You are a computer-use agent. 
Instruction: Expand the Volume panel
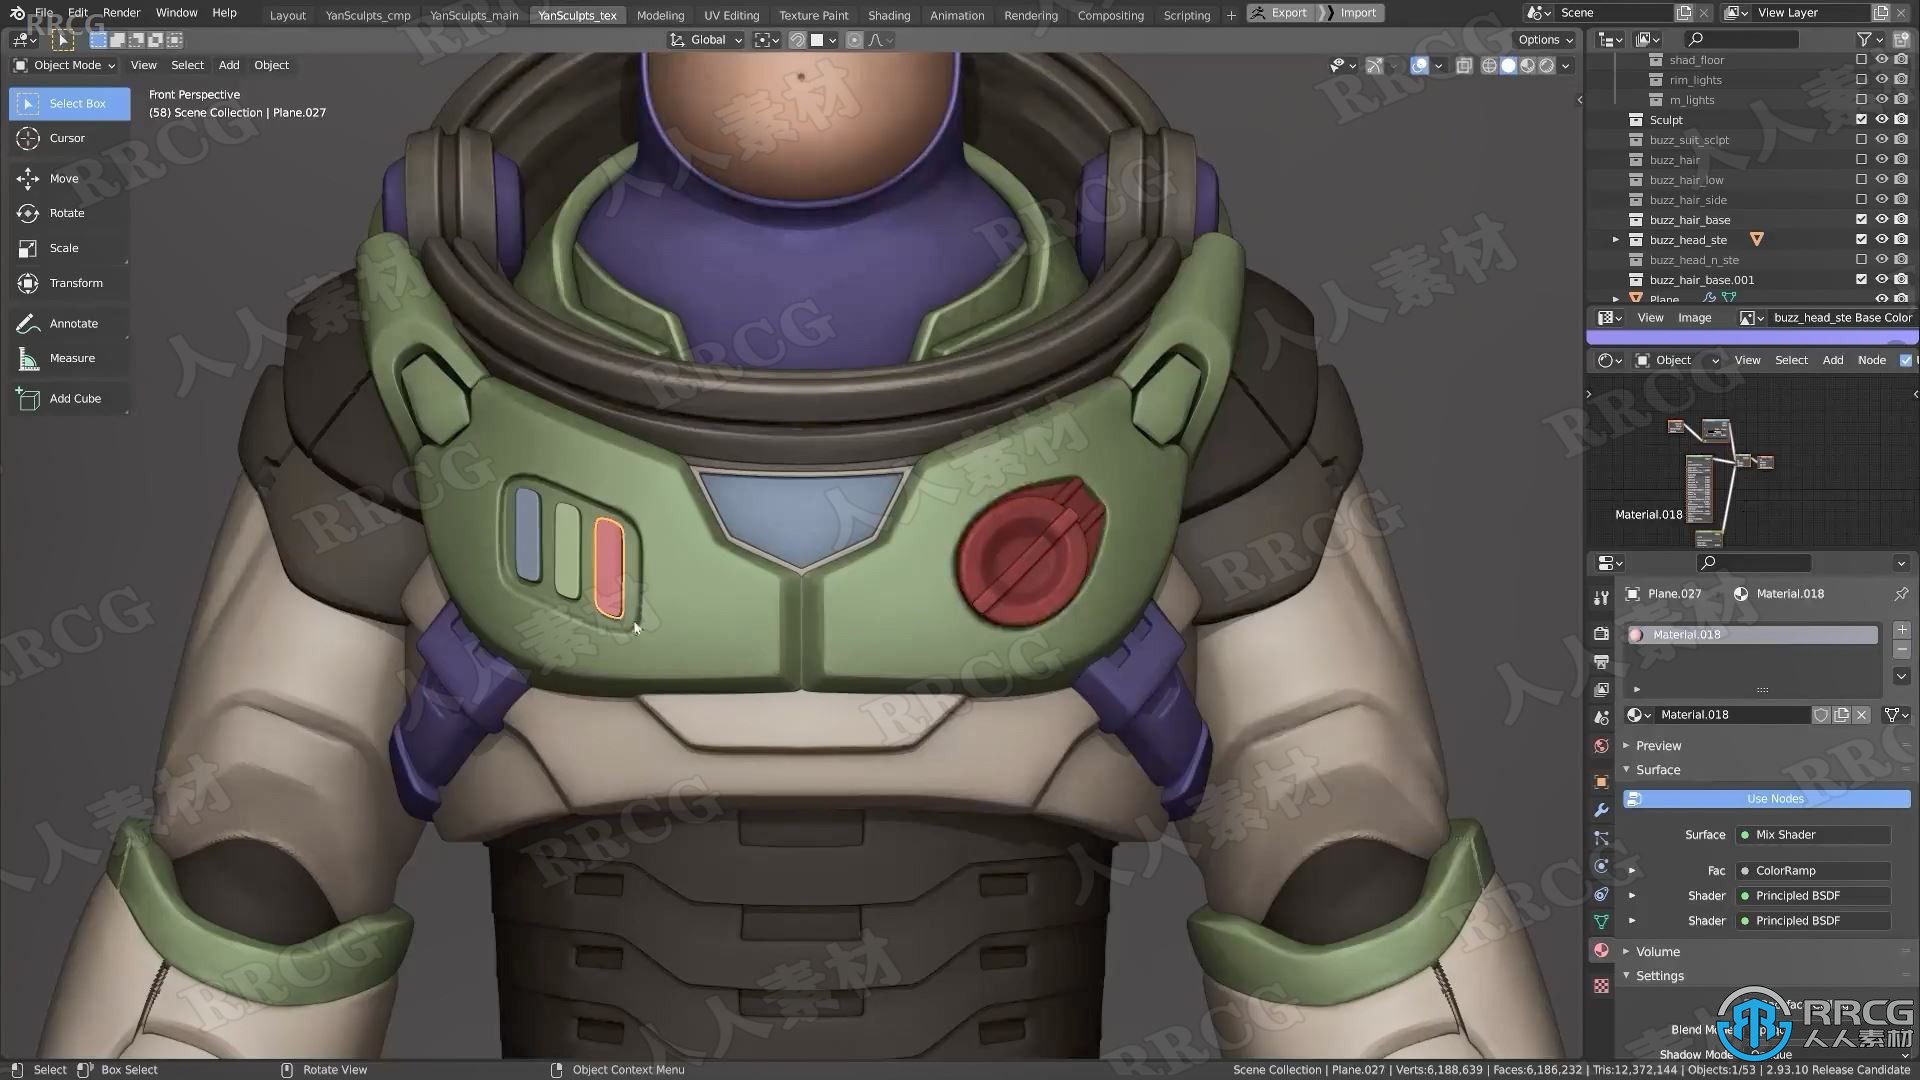click(1626, 952)
